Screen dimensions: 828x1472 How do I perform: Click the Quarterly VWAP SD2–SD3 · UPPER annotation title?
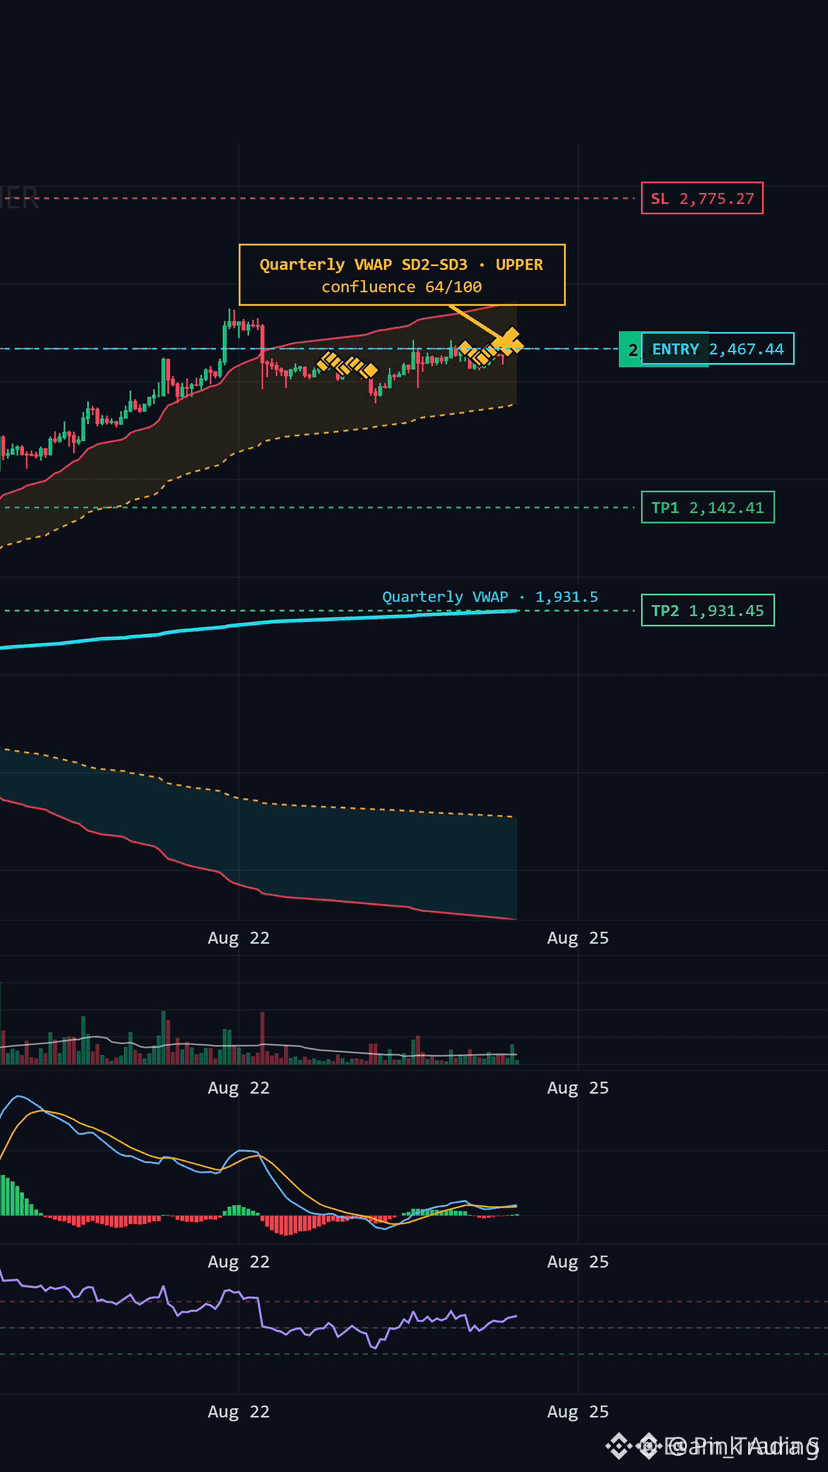[x=402, y=265]
